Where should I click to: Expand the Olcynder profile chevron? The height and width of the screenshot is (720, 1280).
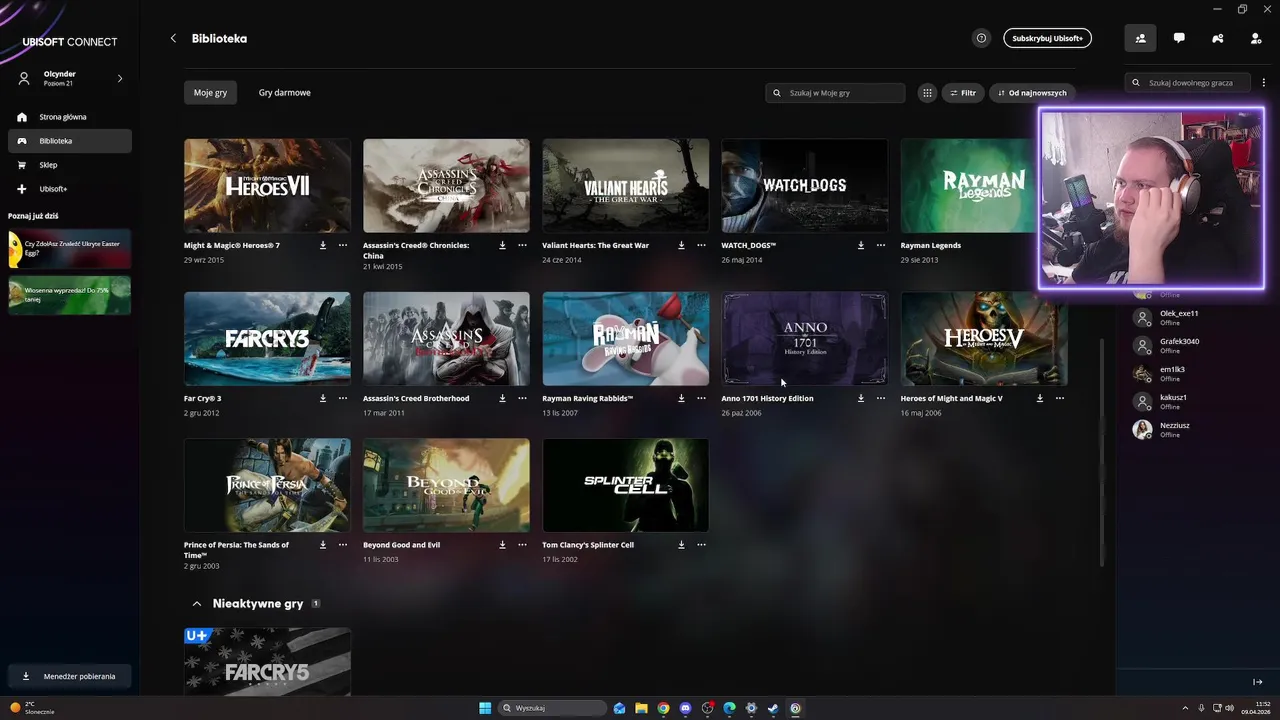pos(120,78)
